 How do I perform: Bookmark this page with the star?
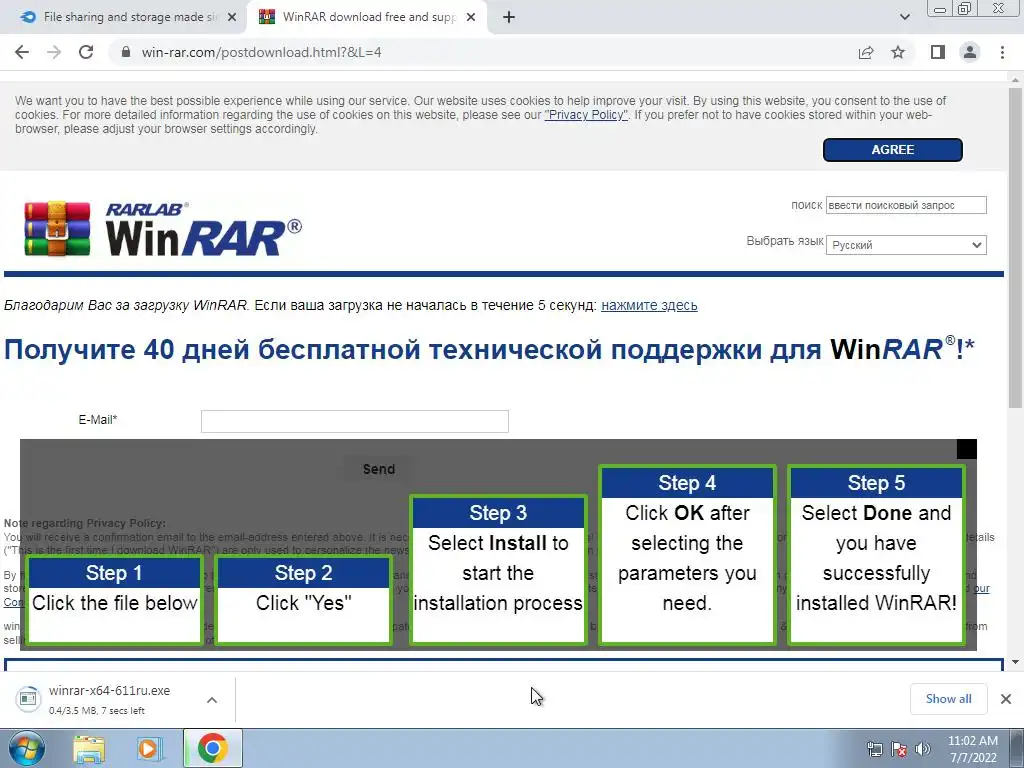898,52
